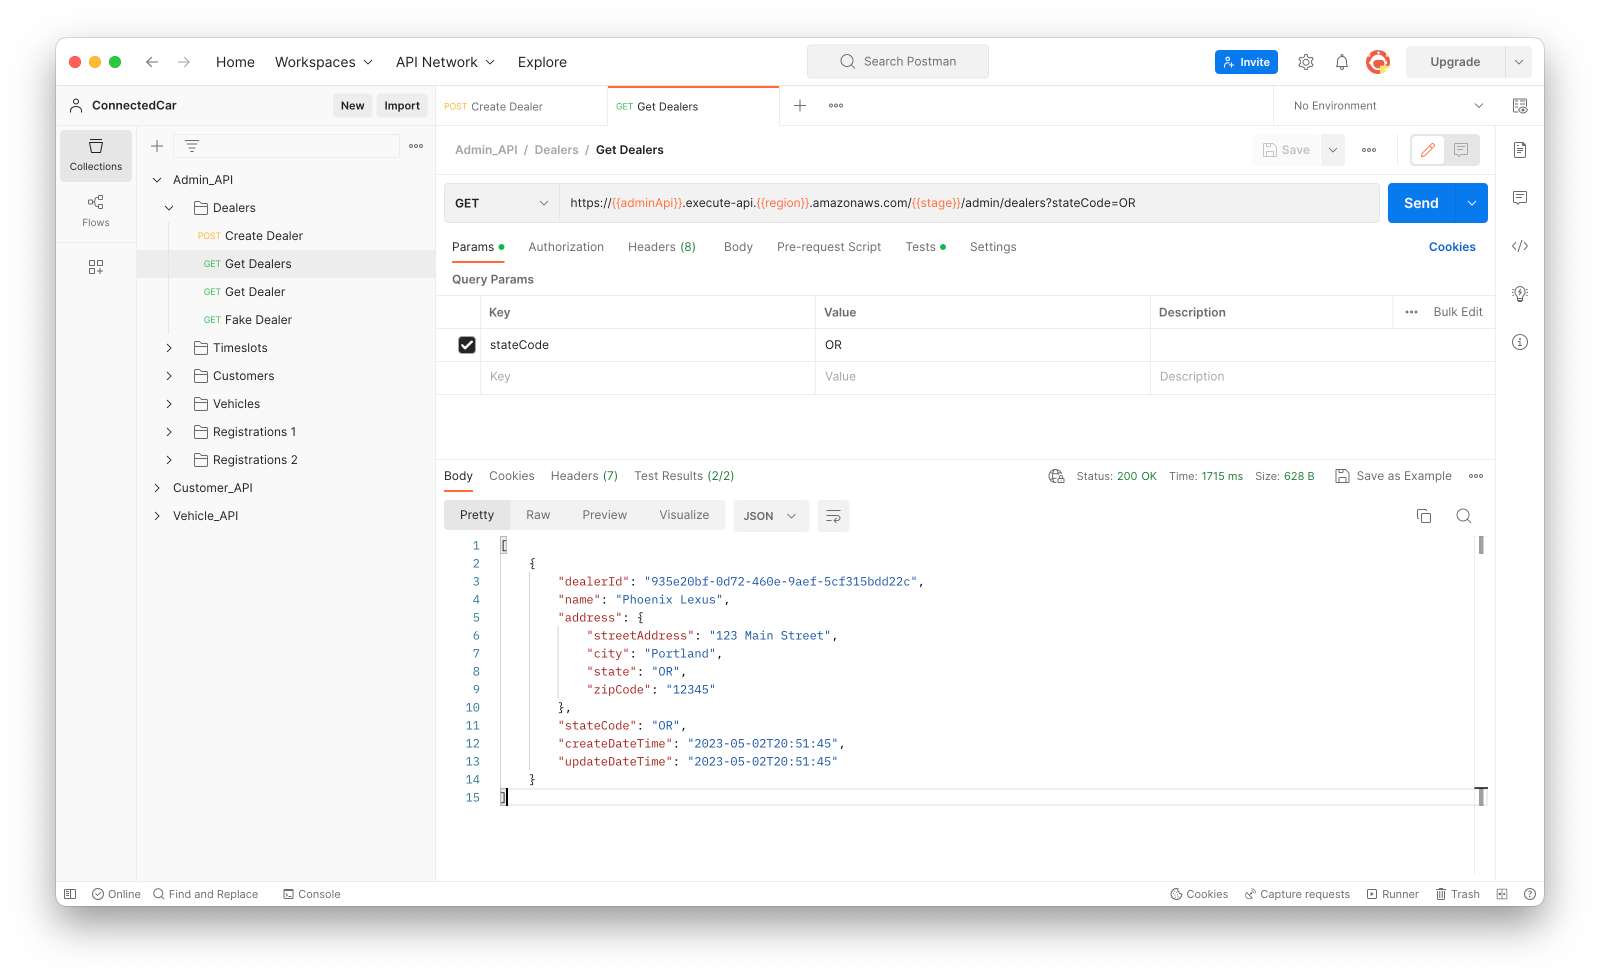Click Bulk Edit for query params
1600x980 pixels.
(x=1458, y=312)
